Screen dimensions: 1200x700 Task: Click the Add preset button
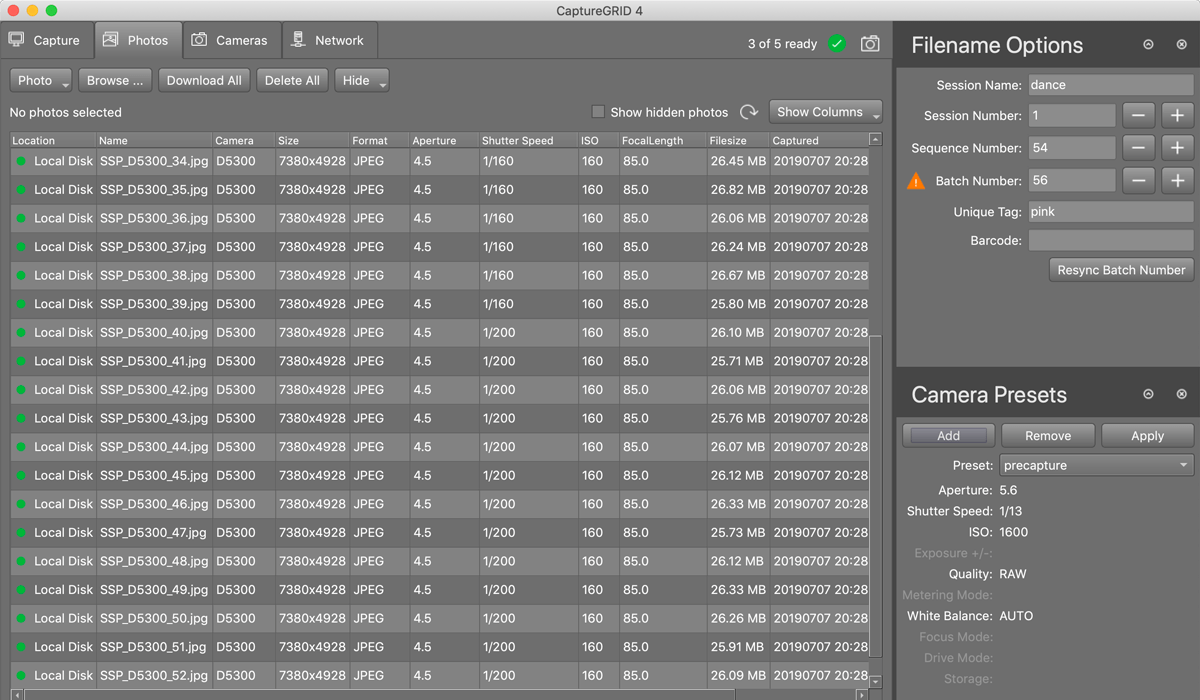click(x=949, y=435)
